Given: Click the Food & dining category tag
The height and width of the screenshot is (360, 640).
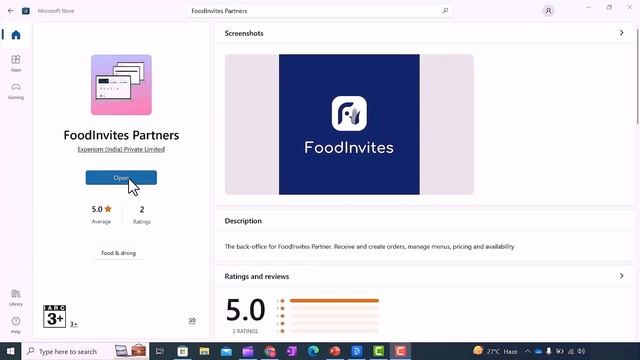Looking at the screenshot, I should tap(118, 253).
